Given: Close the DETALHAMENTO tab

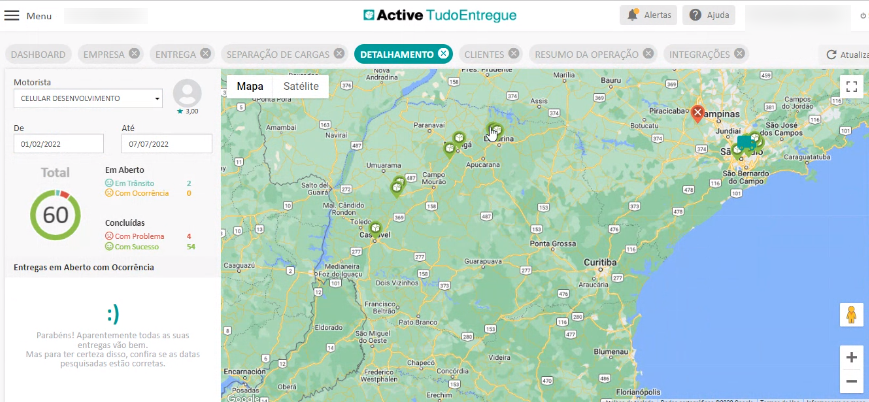Looking at the screenshot, I should [443, 54].
